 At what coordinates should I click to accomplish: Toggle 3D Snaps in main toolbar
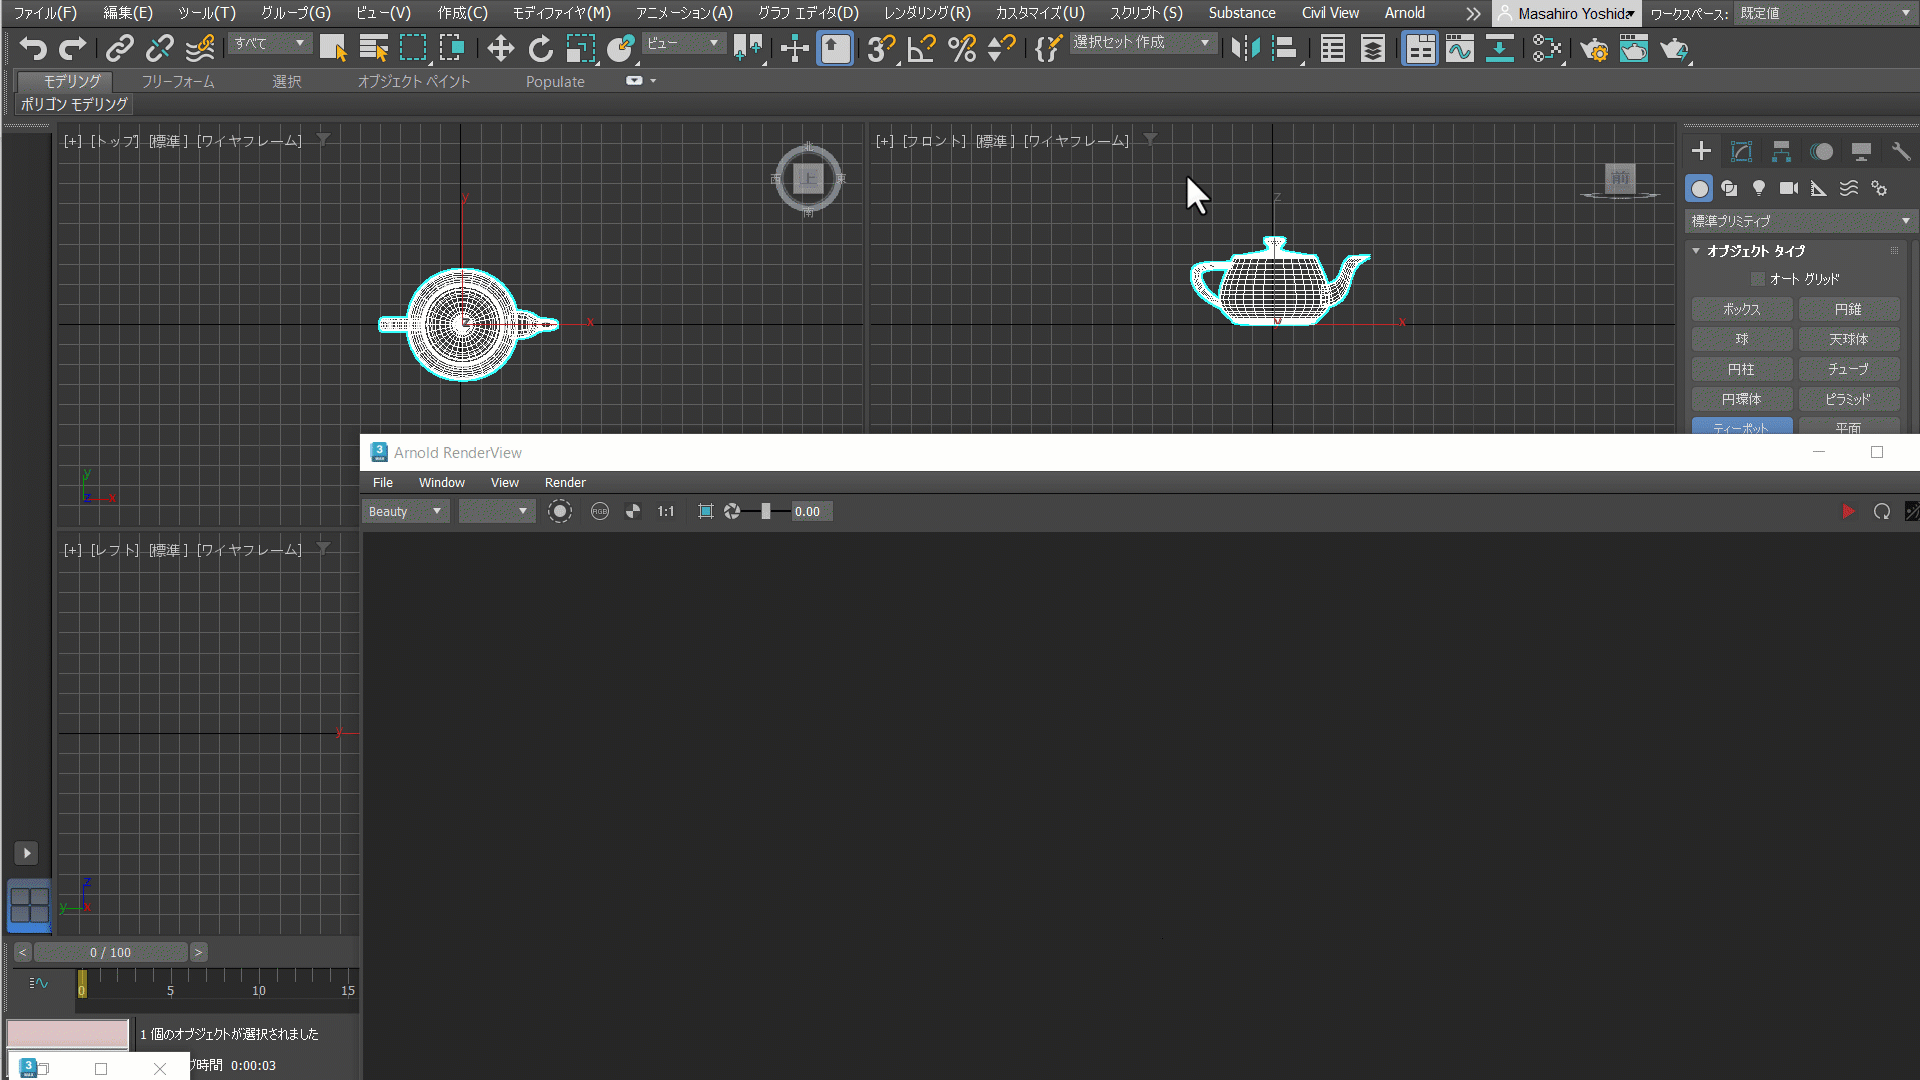pyautogui.click(x=881, y=48)
